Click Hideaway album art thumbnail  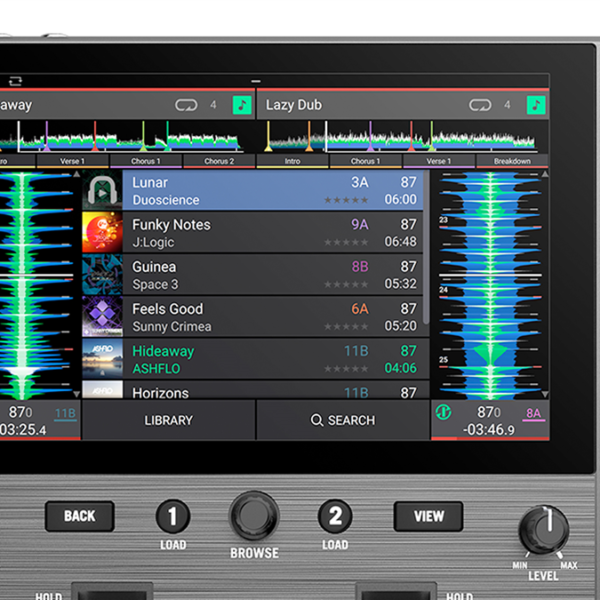[x=102, y=359]
